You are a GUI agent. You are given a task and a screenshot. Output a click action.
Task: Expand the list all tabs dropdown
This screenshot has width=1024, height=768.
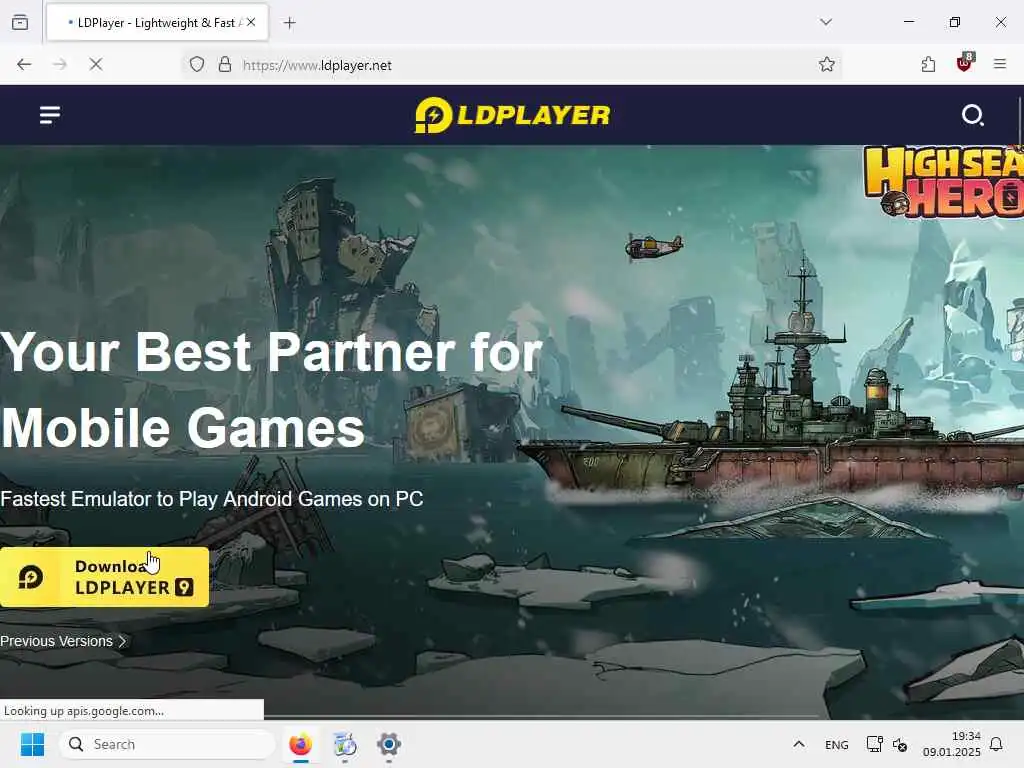(826, 22)
